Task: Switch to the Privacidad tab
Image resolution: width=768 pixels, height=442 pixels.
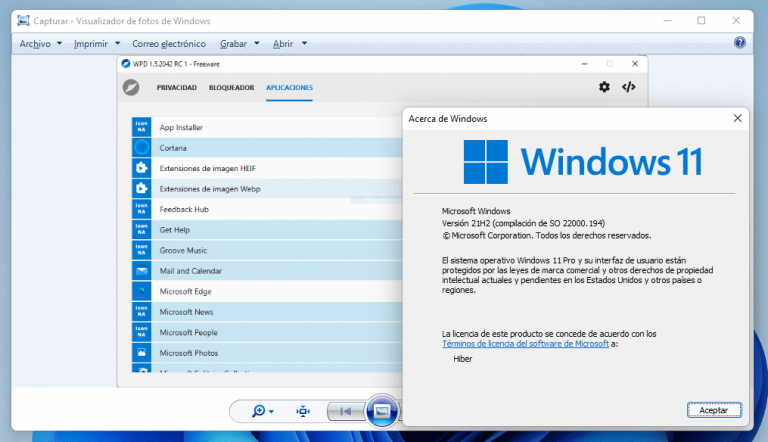Action: (176, 88)
